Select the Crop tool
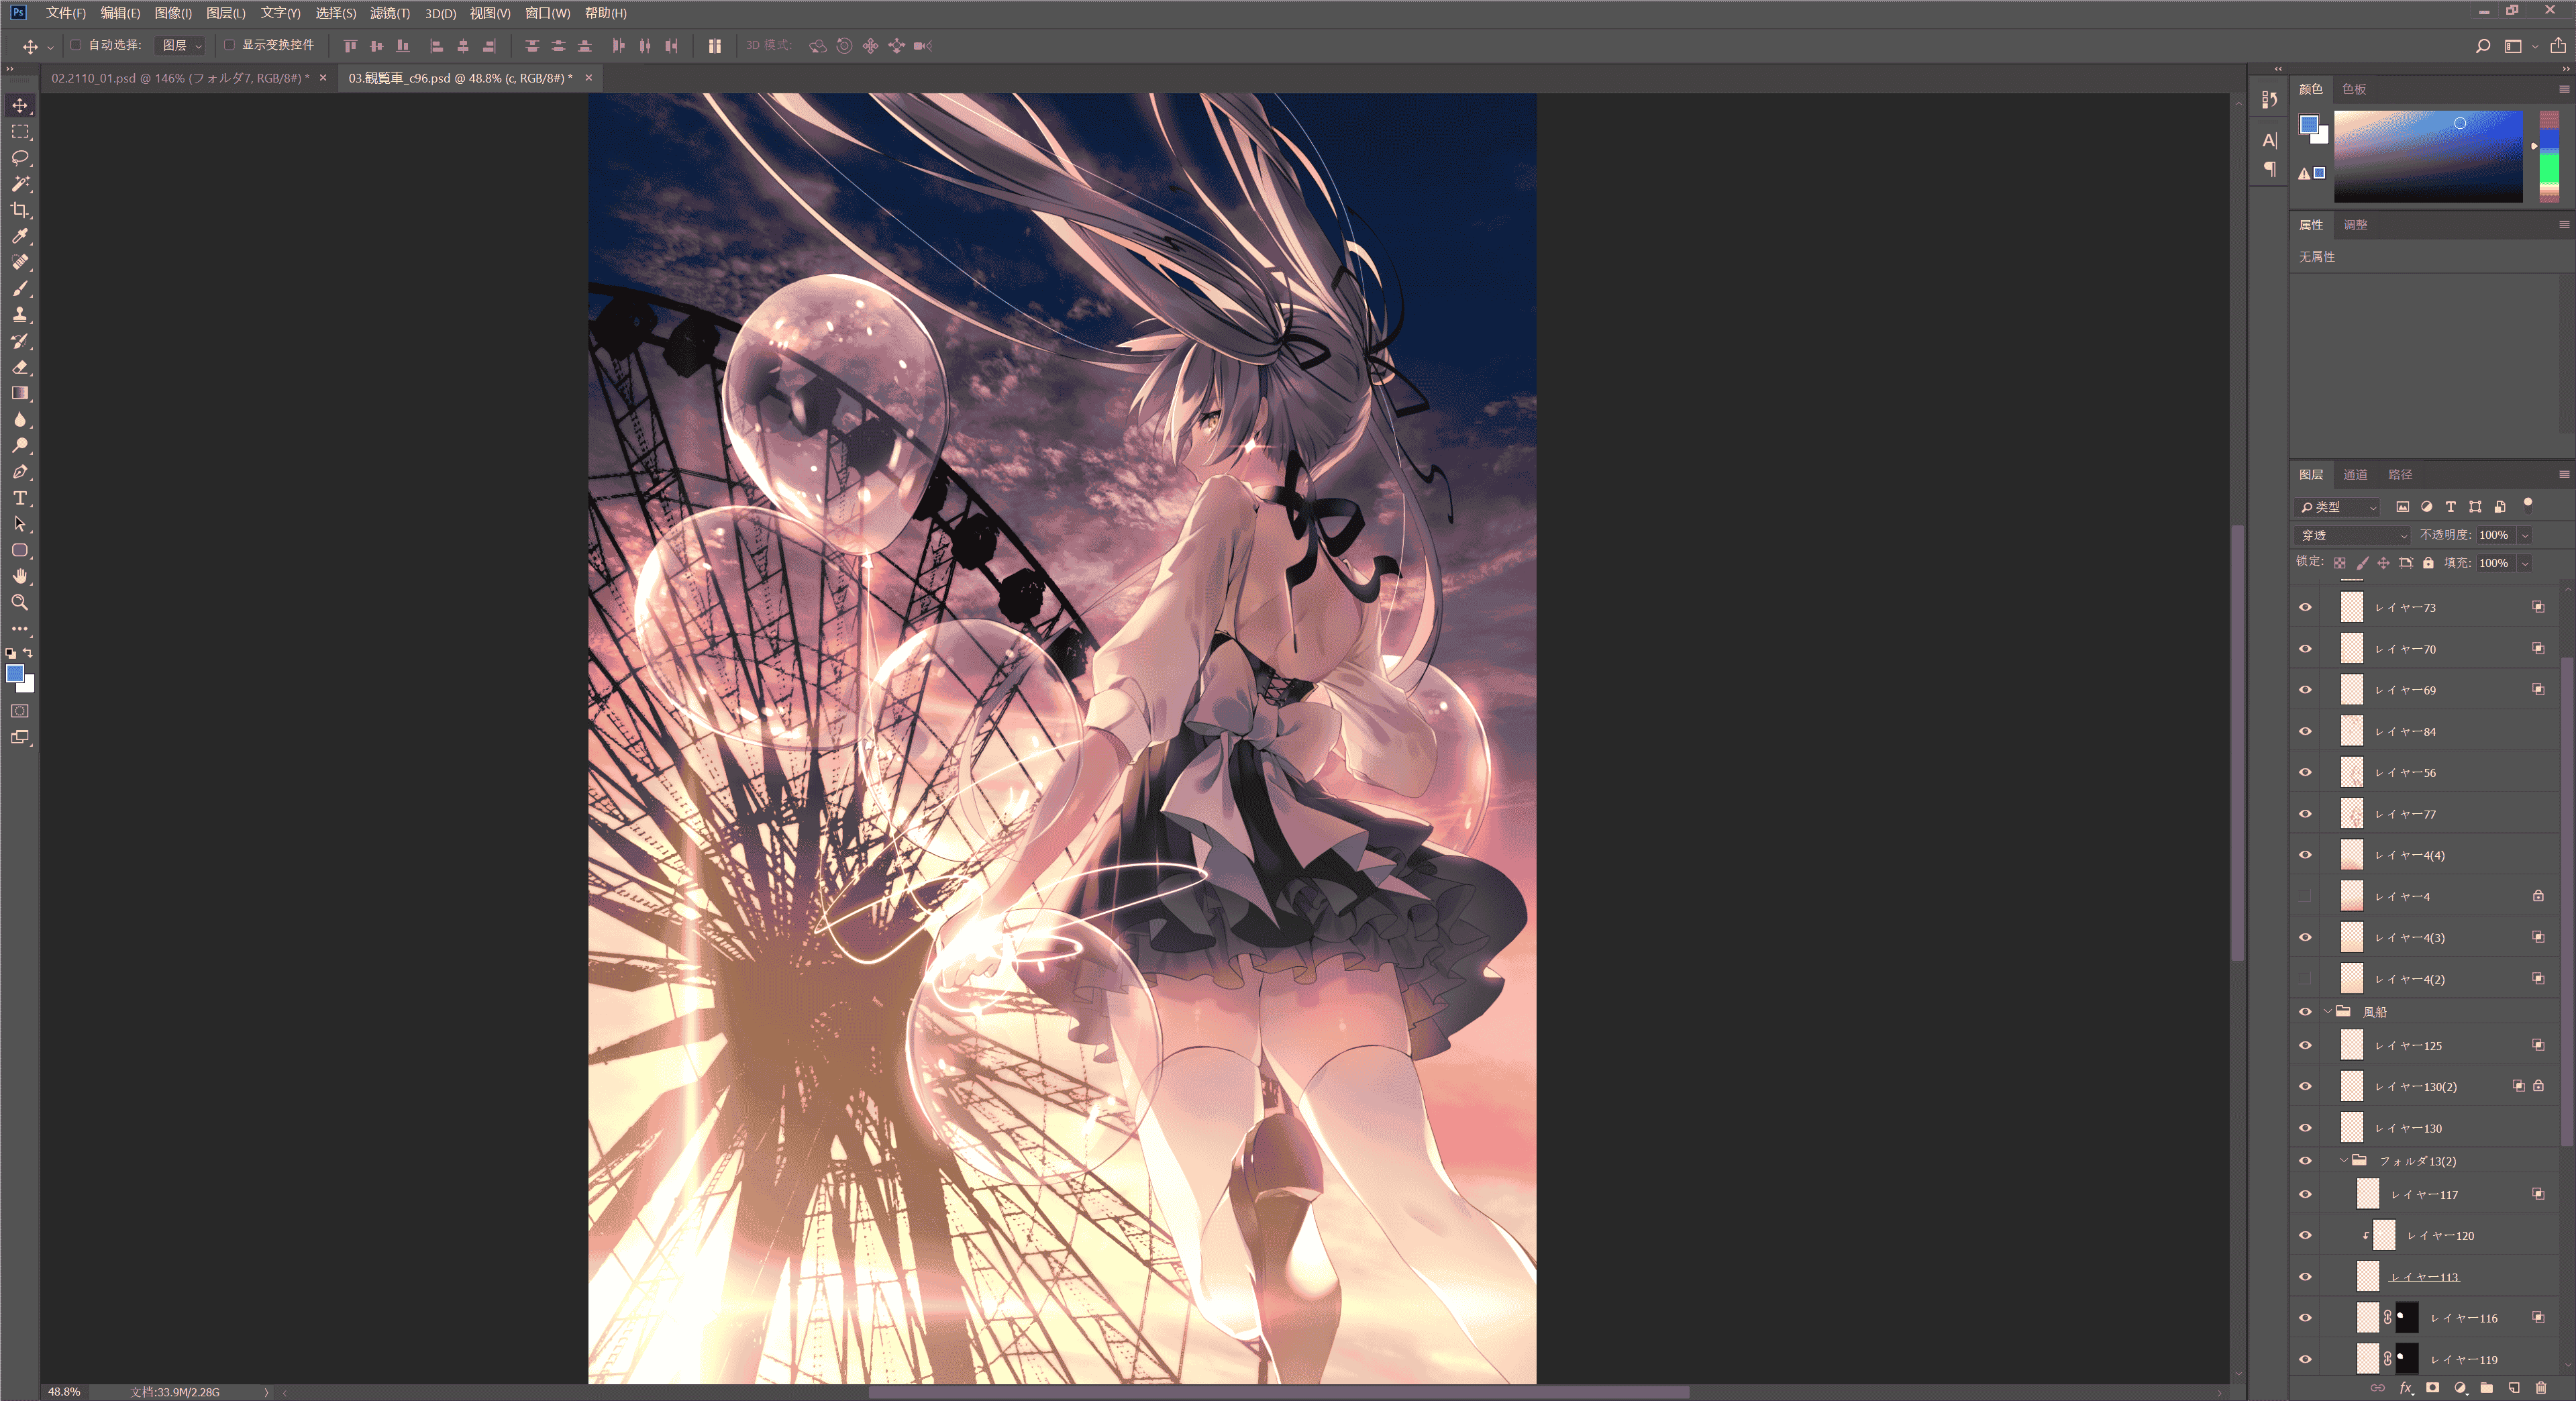Image resolution: width=2576 pixels, height=1401 pixels. [x=20, y=210]
